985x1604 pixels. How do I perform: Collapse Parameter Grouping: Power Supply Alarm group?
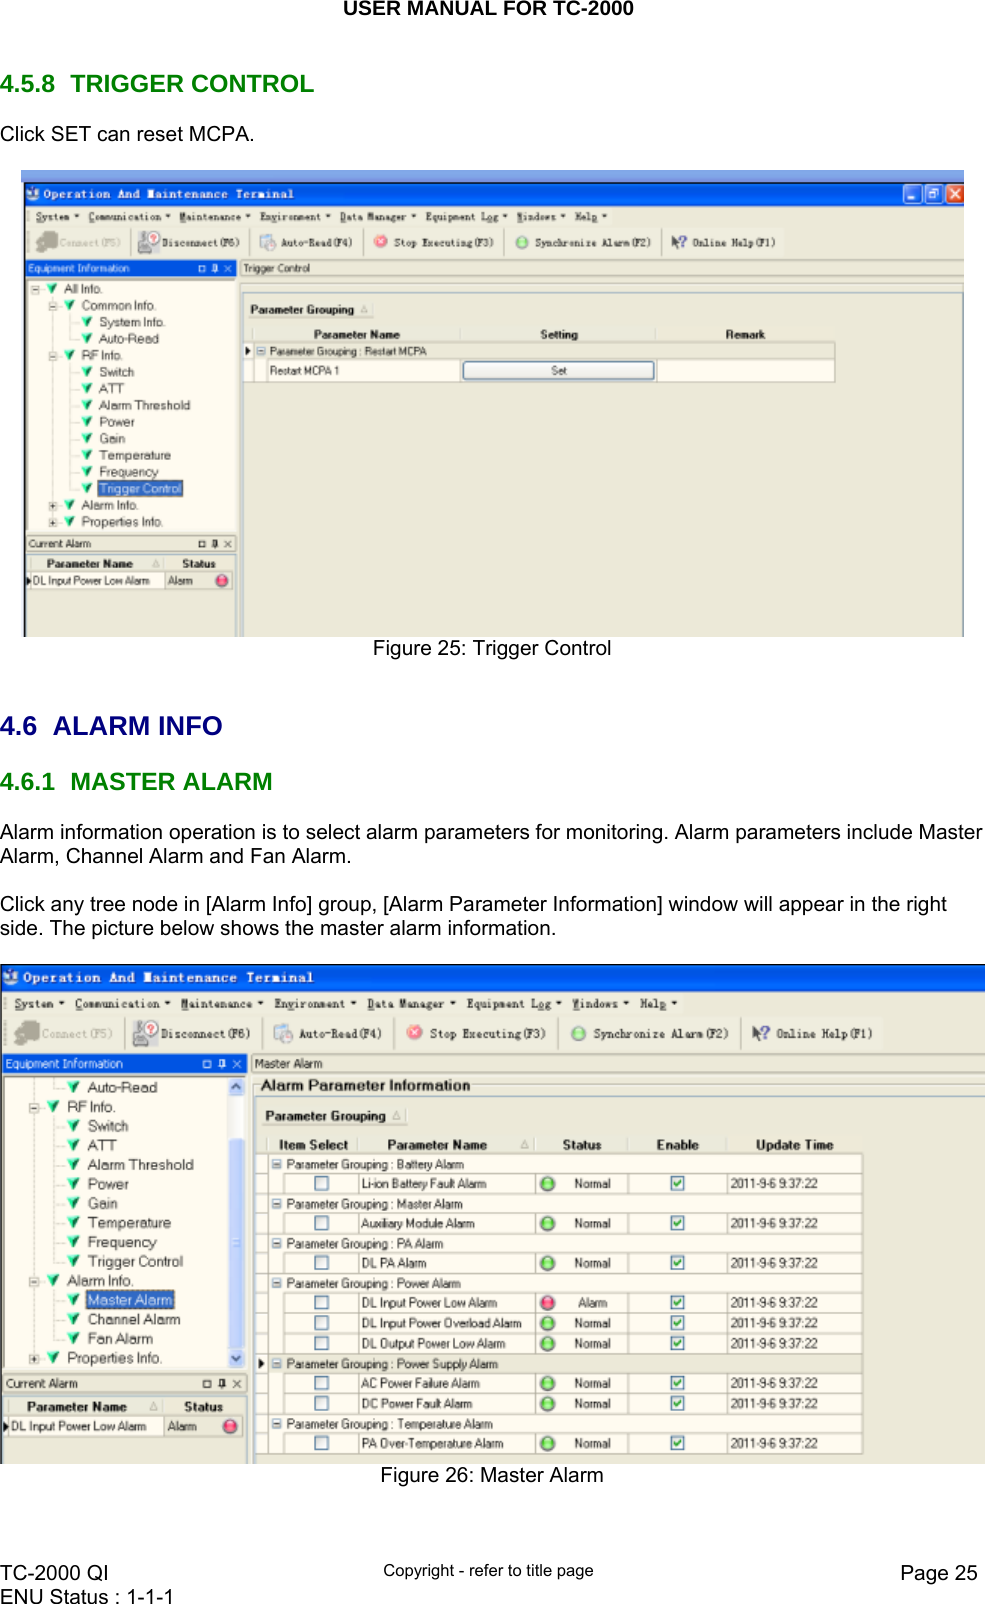click(277, 1363)
